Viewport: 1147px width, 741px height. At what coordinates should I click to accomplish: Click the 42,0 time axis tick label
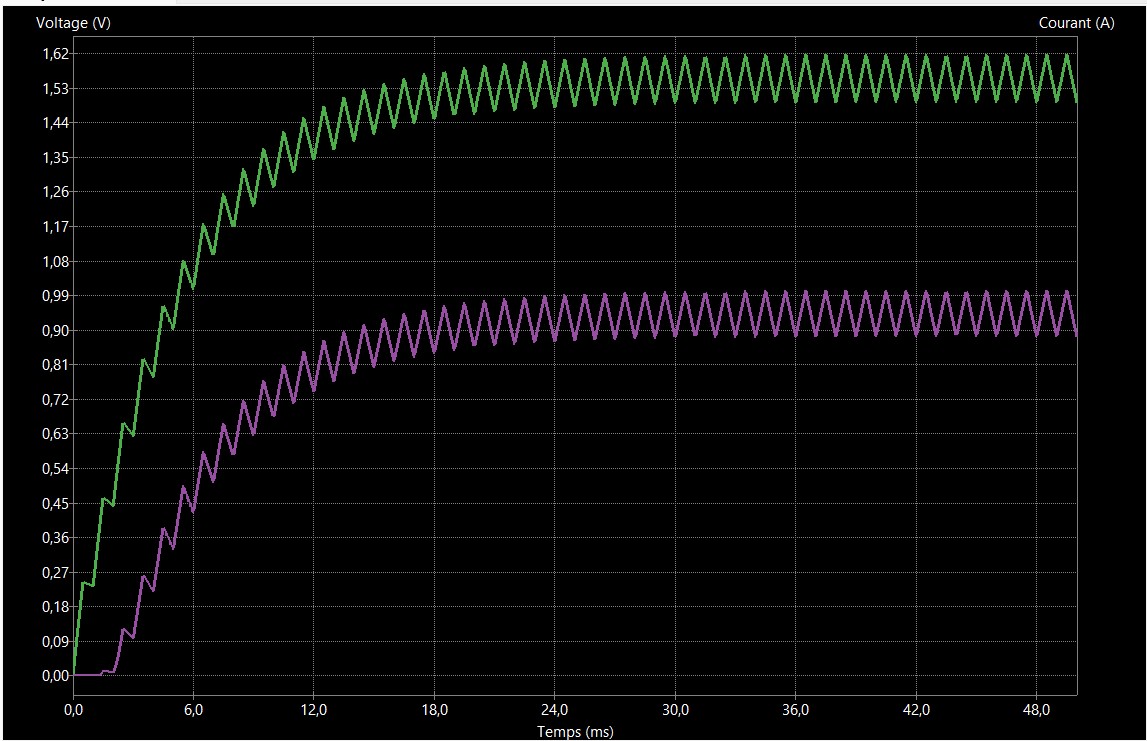(917, 710)
